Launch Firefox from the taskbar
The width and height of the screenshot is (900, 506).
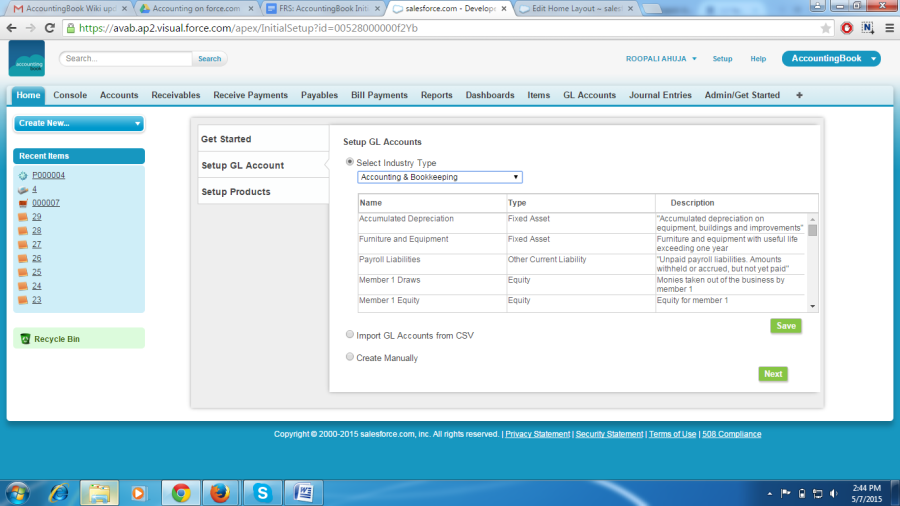(x=221, y=492)
